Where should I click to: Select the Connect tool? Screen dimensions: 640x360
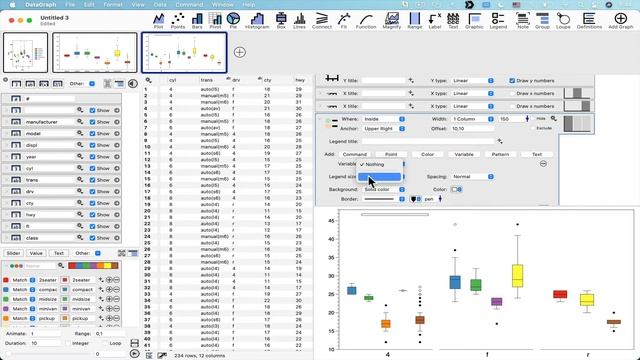322,20
